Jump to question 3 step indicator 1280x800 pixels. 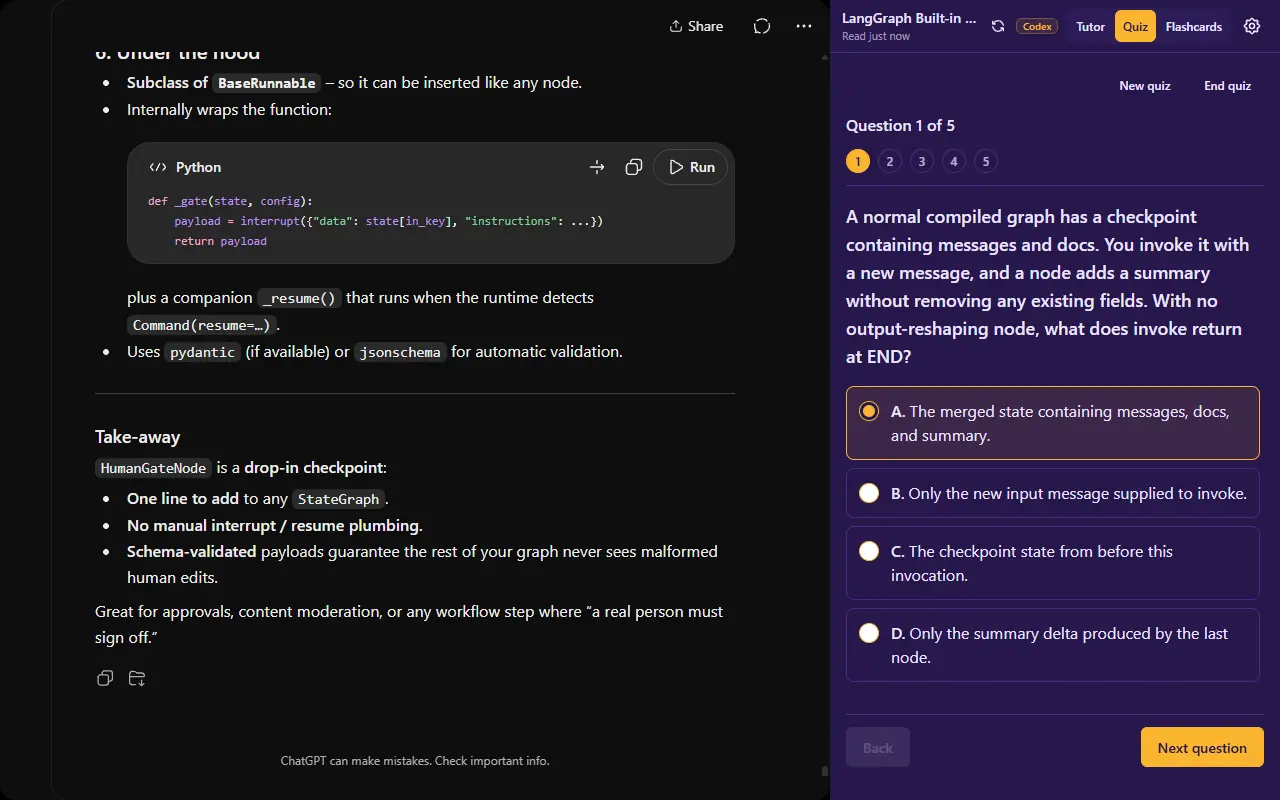pos(922,161)
